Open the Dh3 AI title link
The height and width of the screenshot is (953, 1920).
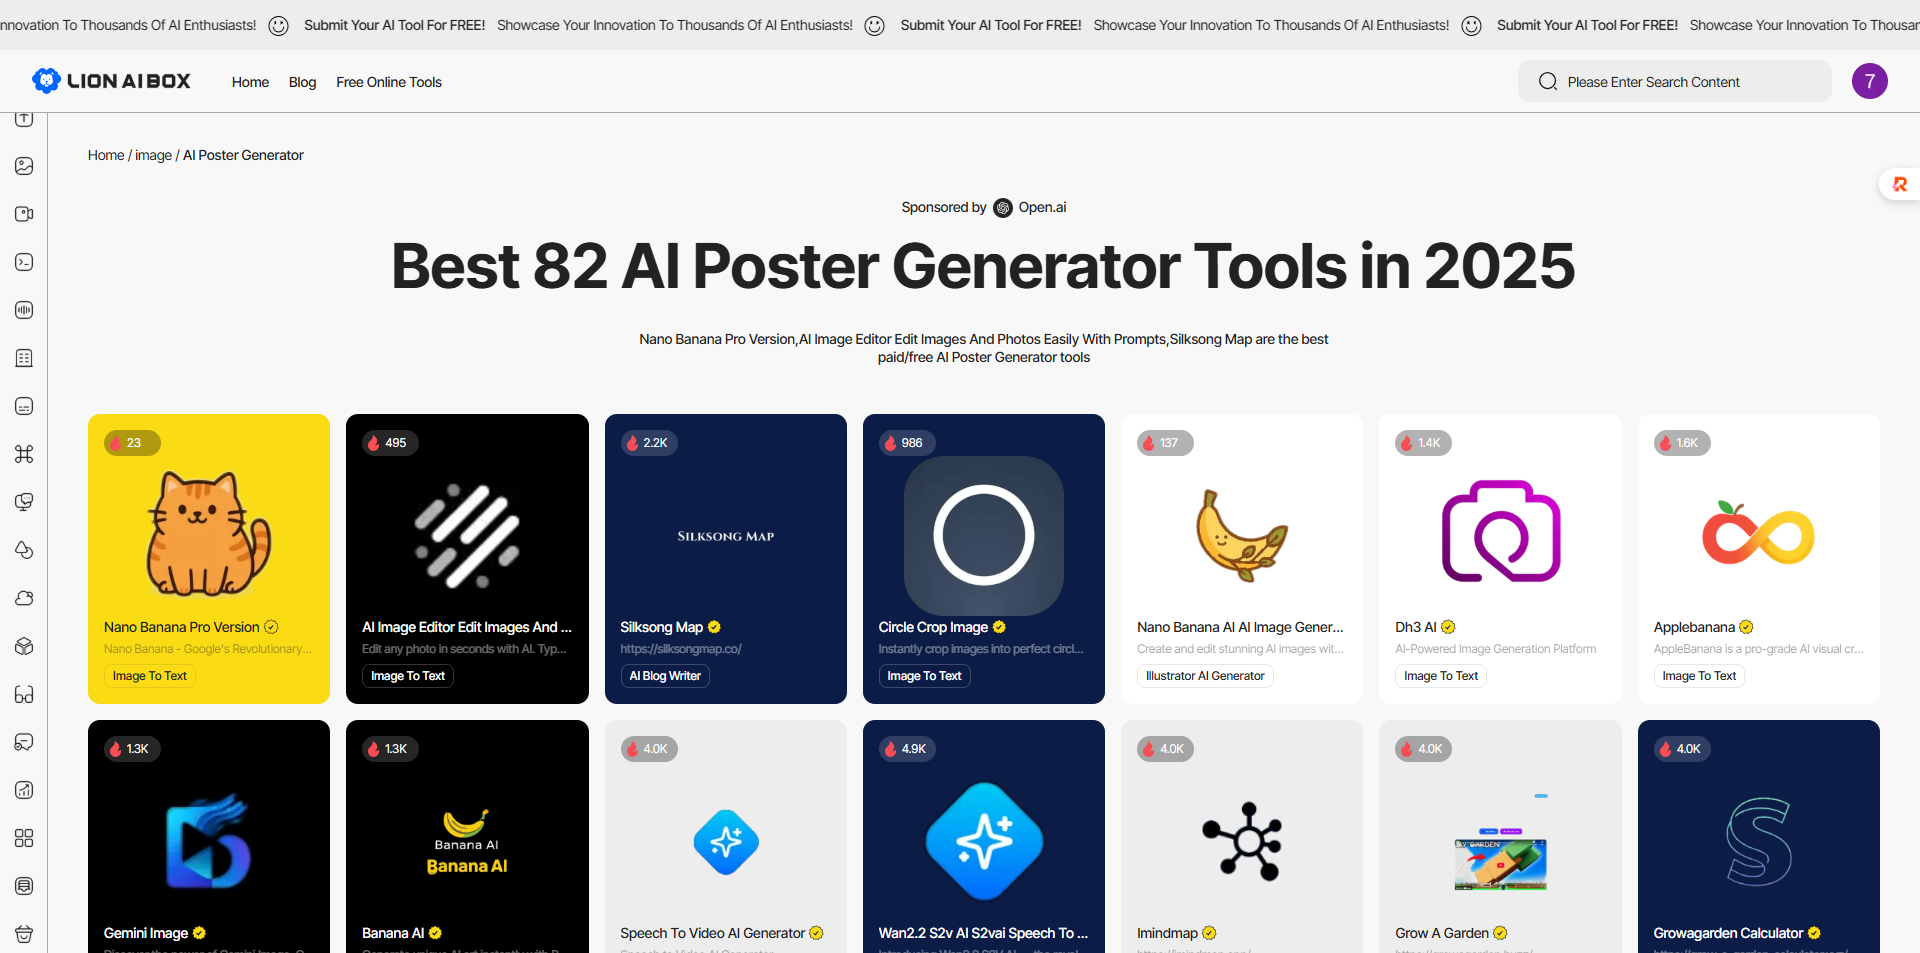[1415, 627]
